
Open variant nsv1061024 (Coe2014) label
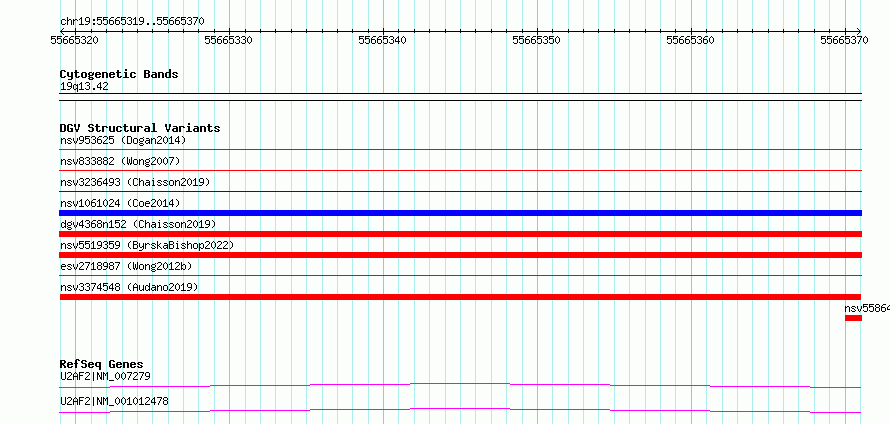pos(120,203)
